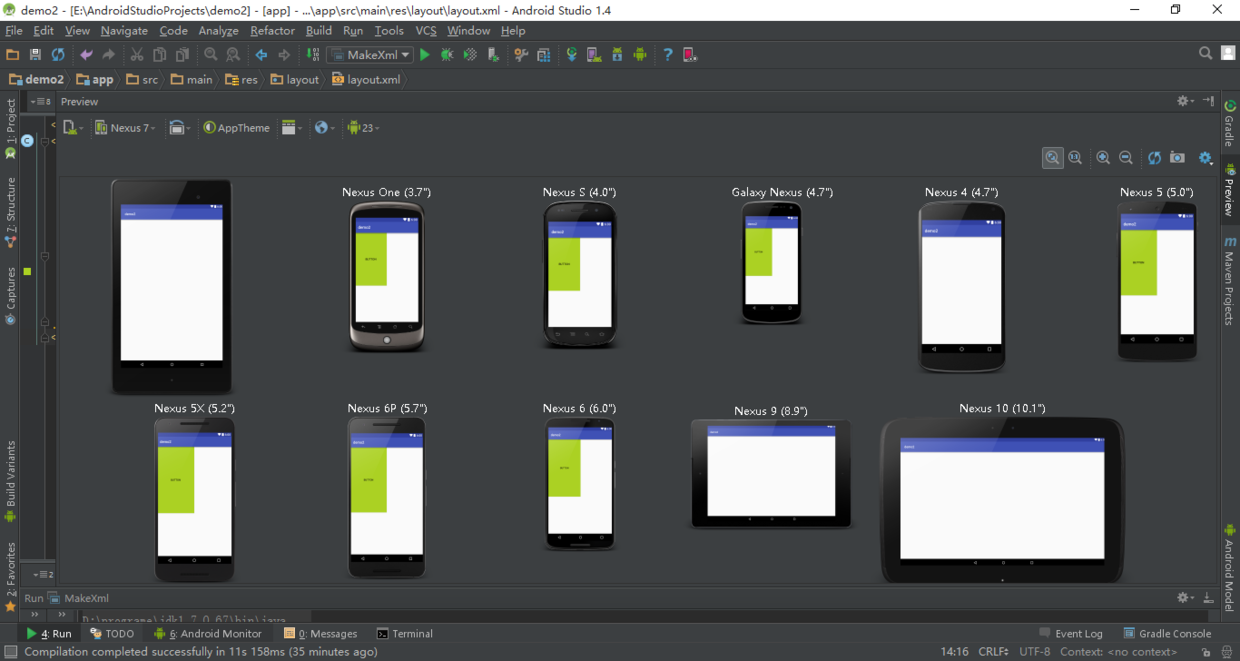Viewport: 1240px width, 661px height.
Task: Open the API level 23 dropdown
Action: 363,128
